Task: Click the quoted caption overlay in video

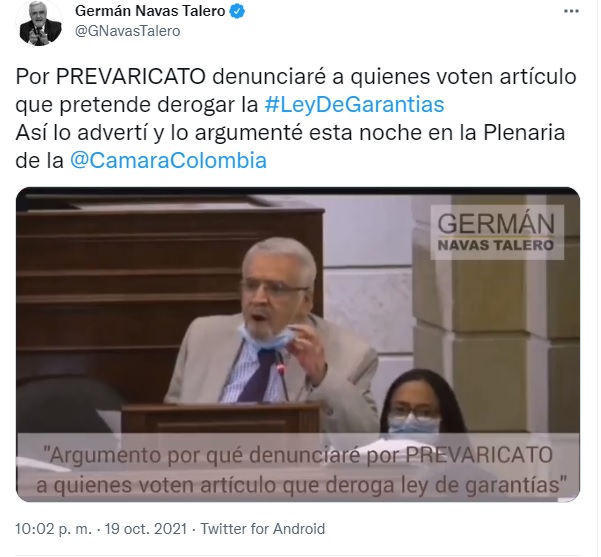Action: coord(298,470)
